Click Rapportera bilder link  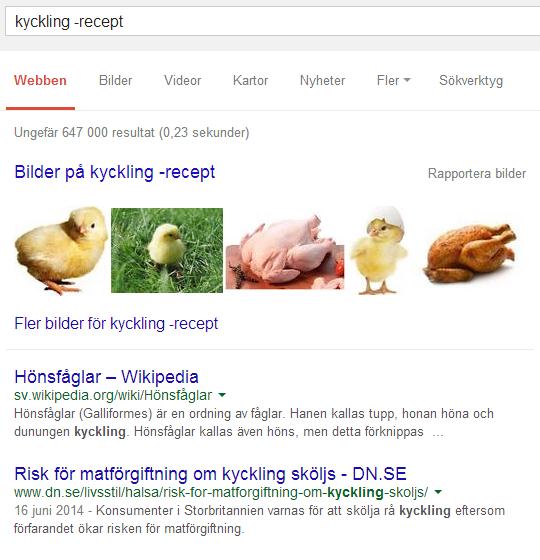tap(477, 174)
